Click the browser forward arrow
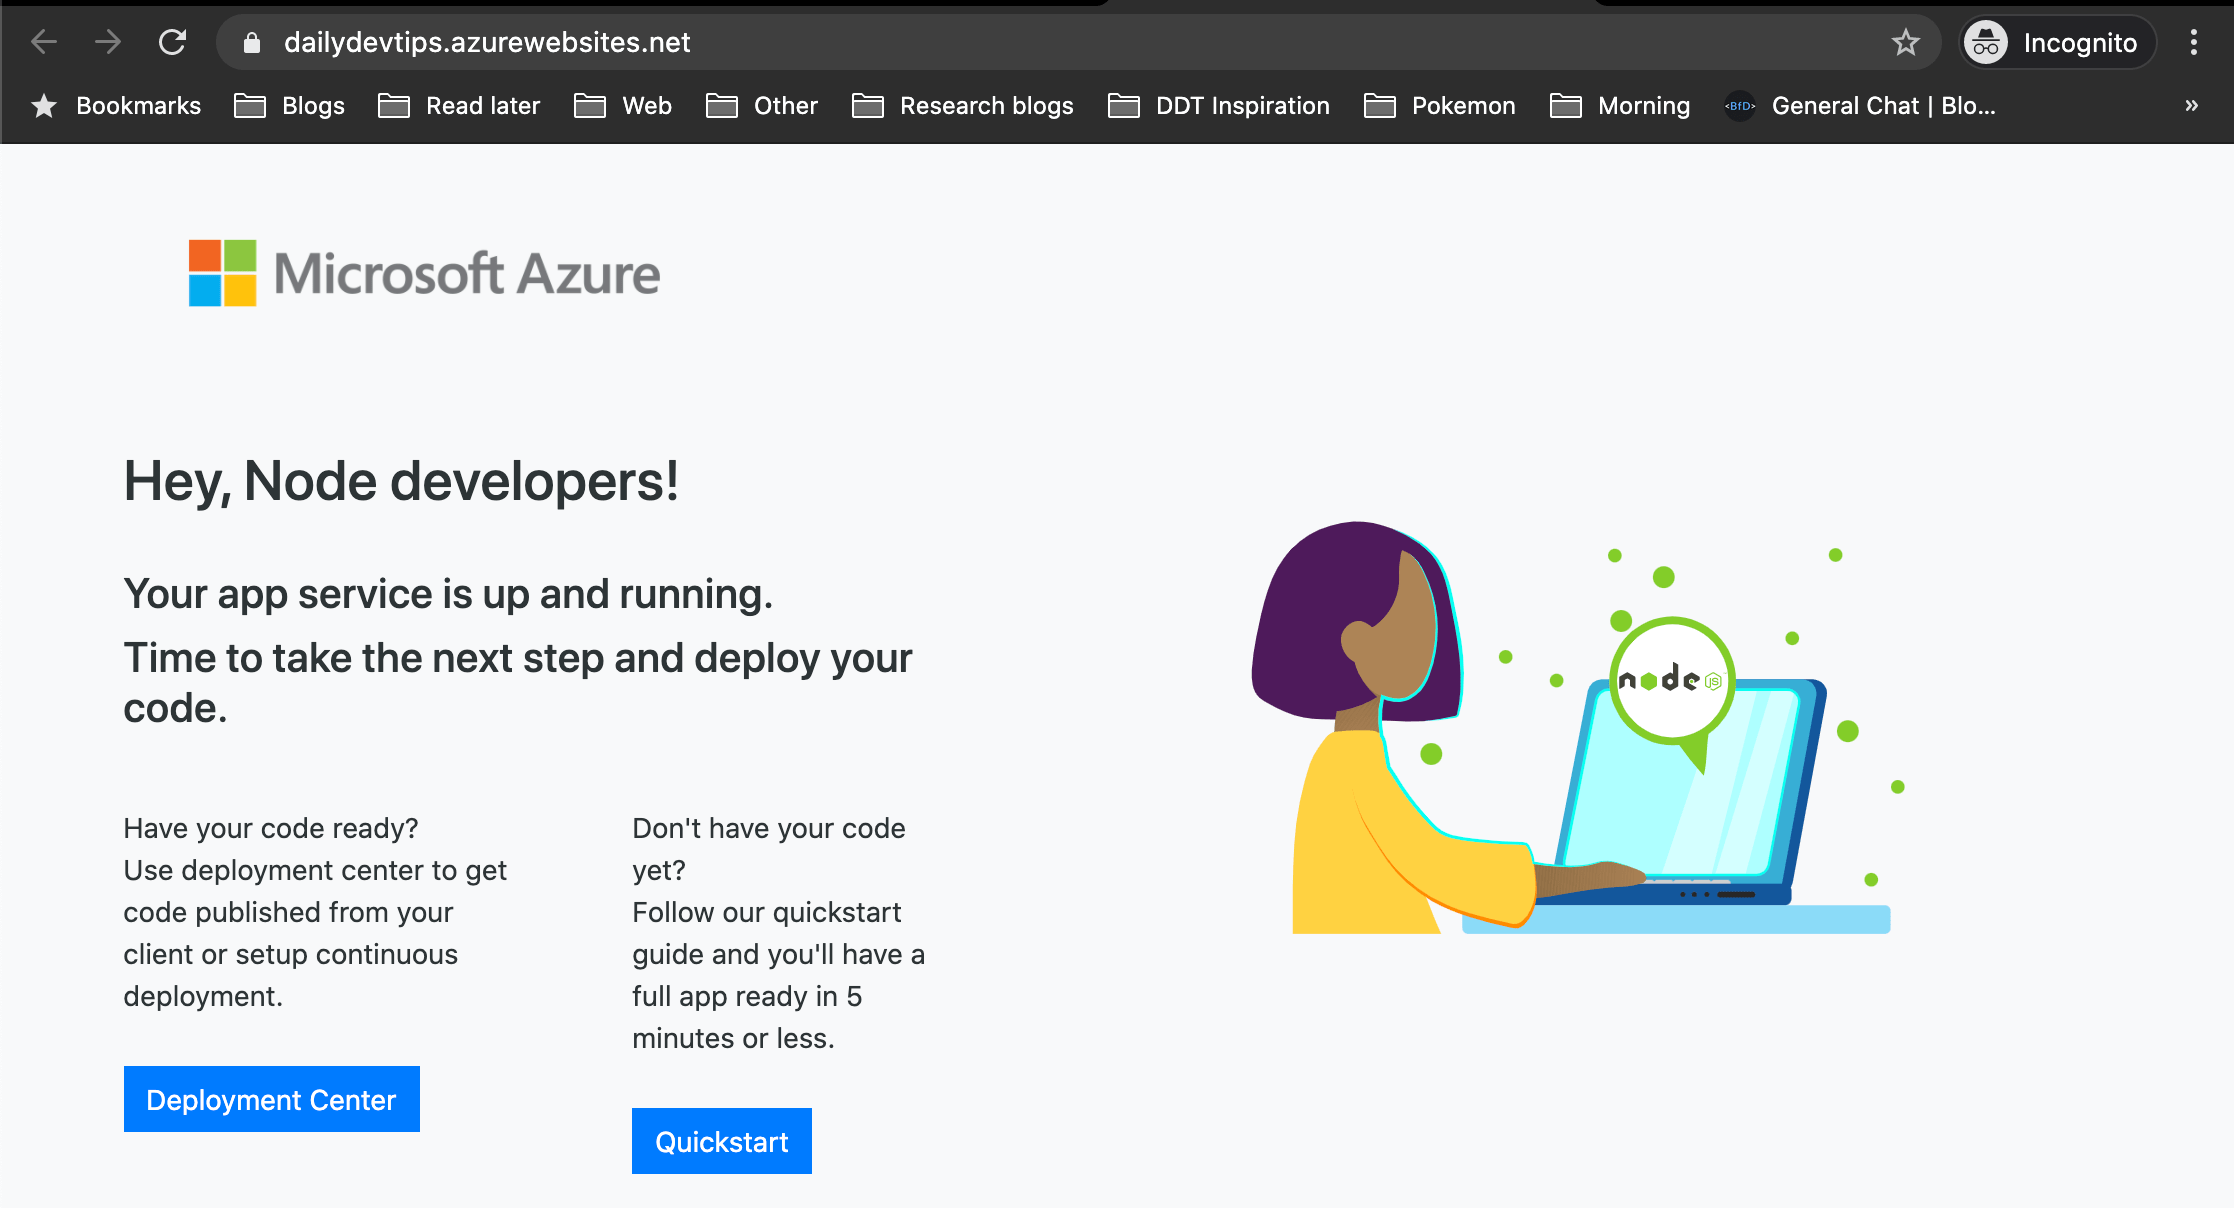This screenshot has height=1208, width=2234. pyautogui.click(x=108, y=42)
